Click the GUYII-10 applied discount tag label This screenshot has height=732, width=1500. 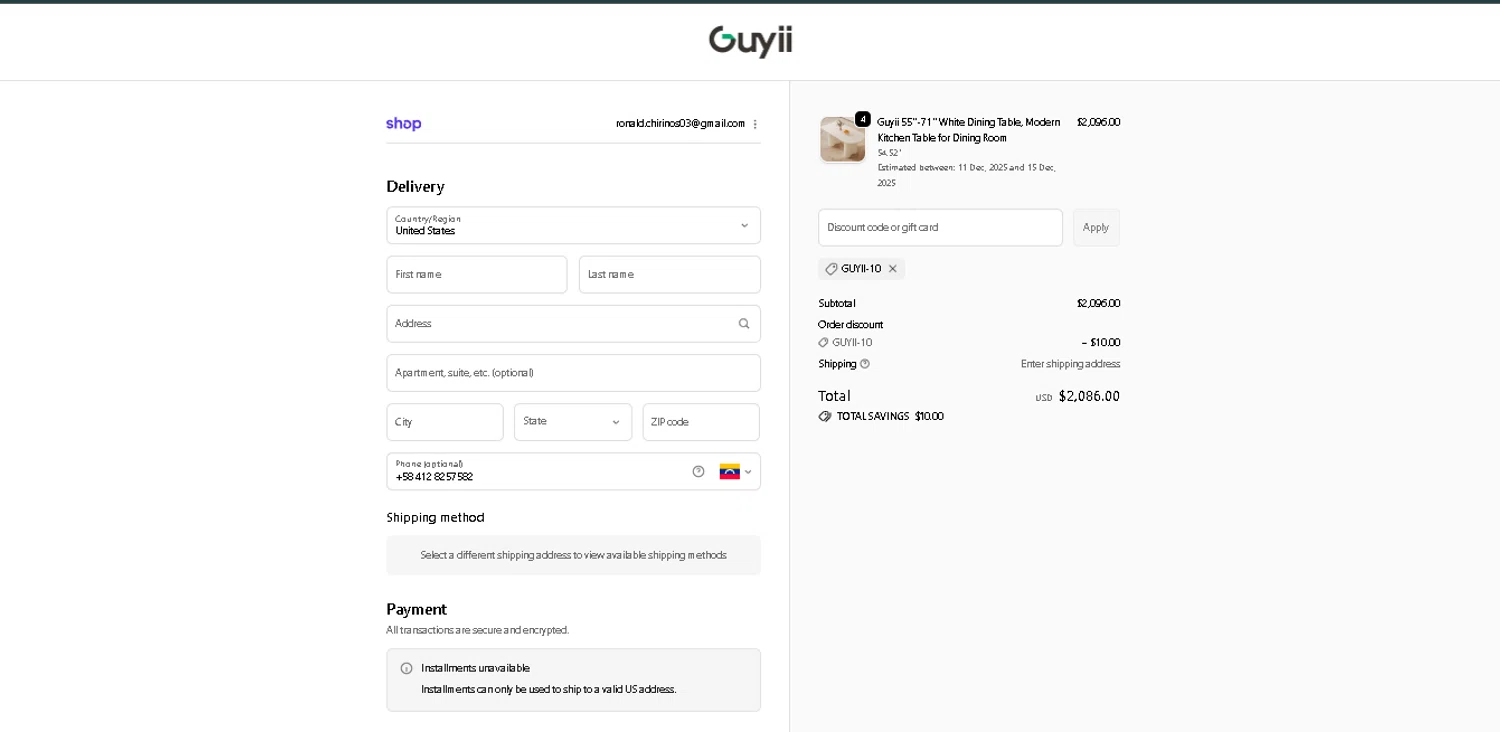861,269
